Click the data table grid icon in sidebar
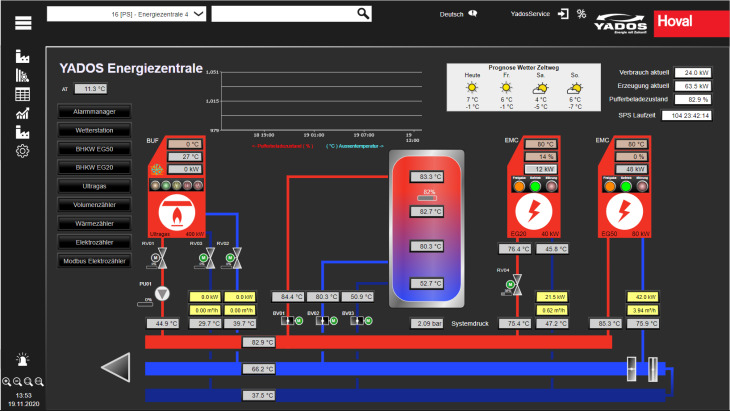Screen dimensions: 730x411 pos(22,94)
